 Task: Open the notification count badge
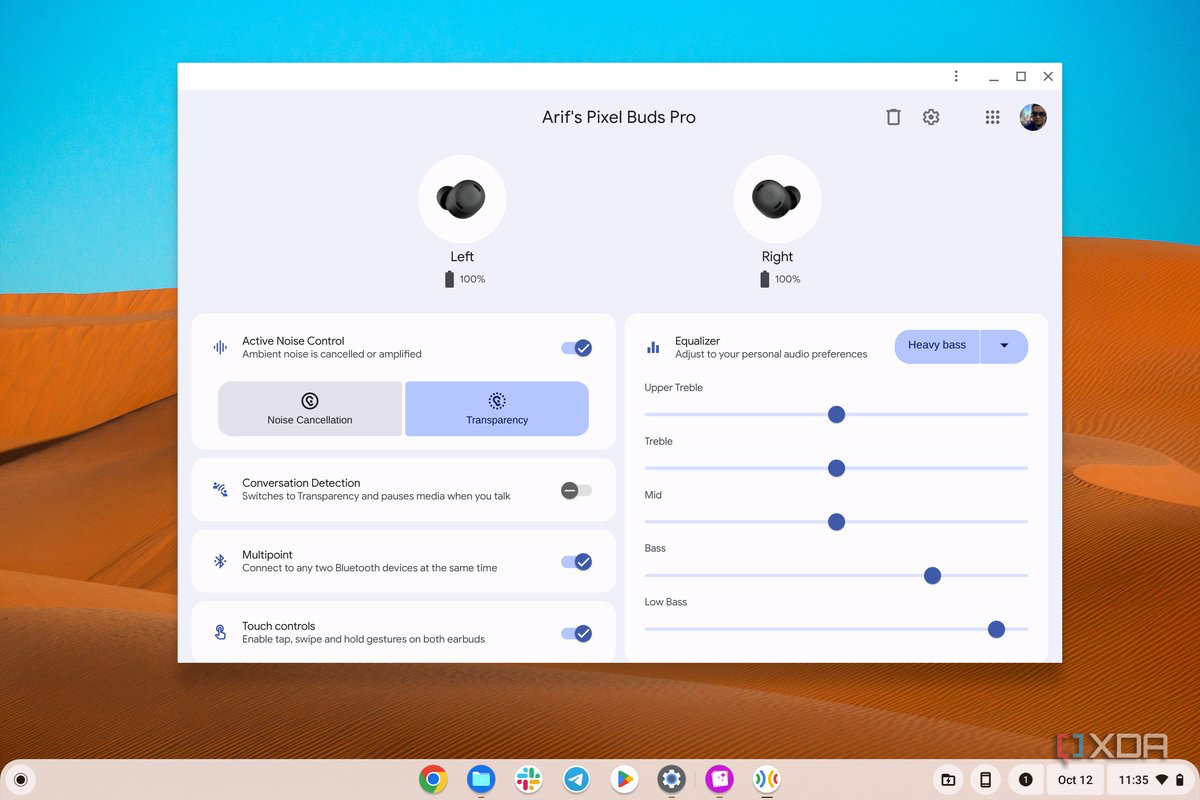pyautogui.click(x=1025, y=779)
